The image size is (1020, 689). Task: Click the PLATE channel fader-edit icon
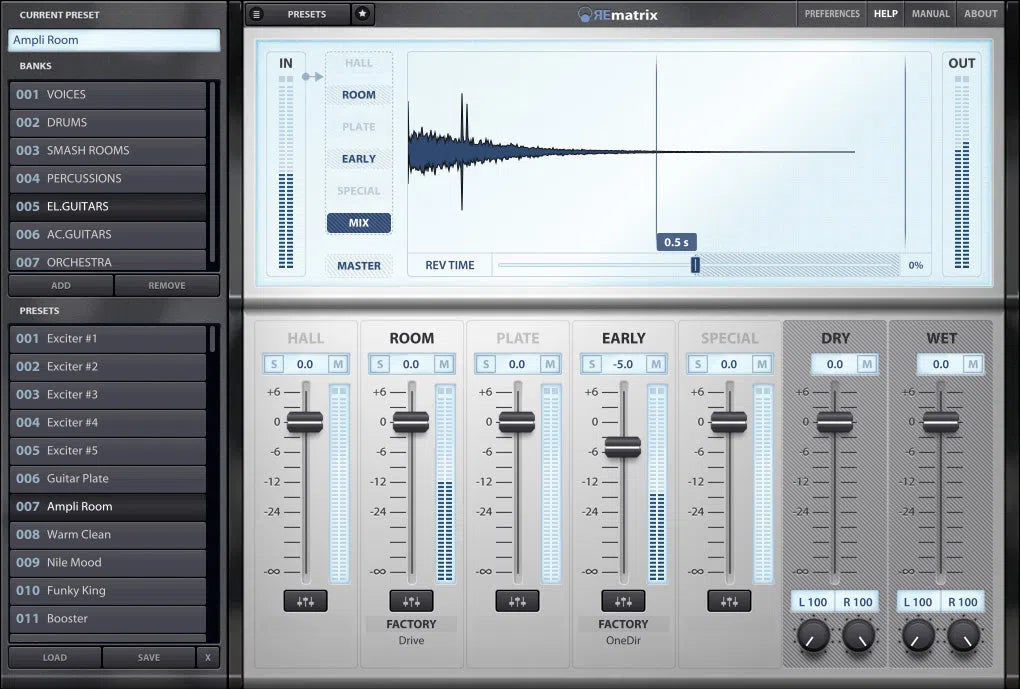pos(517,600)
